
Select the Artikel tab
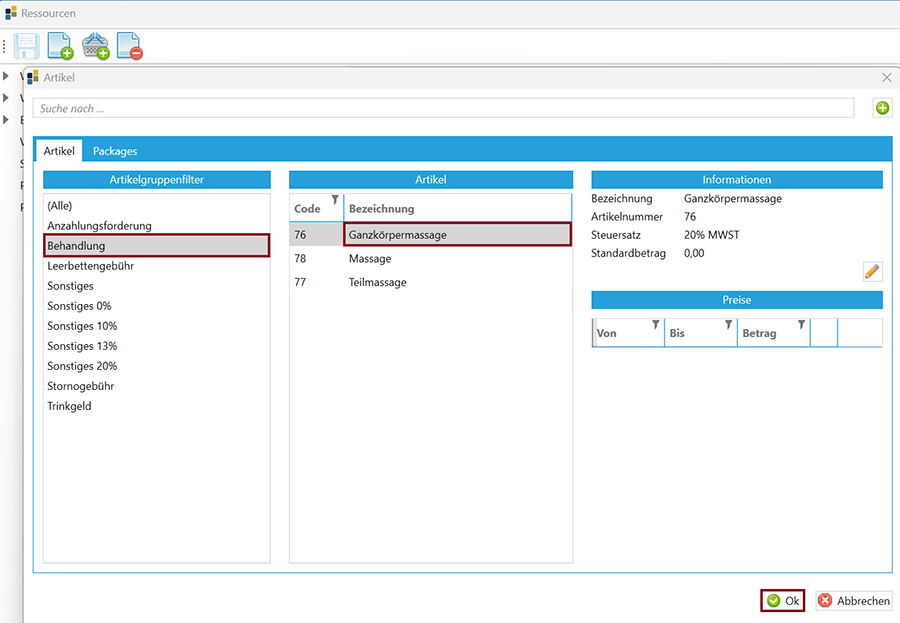click(59, 151)
